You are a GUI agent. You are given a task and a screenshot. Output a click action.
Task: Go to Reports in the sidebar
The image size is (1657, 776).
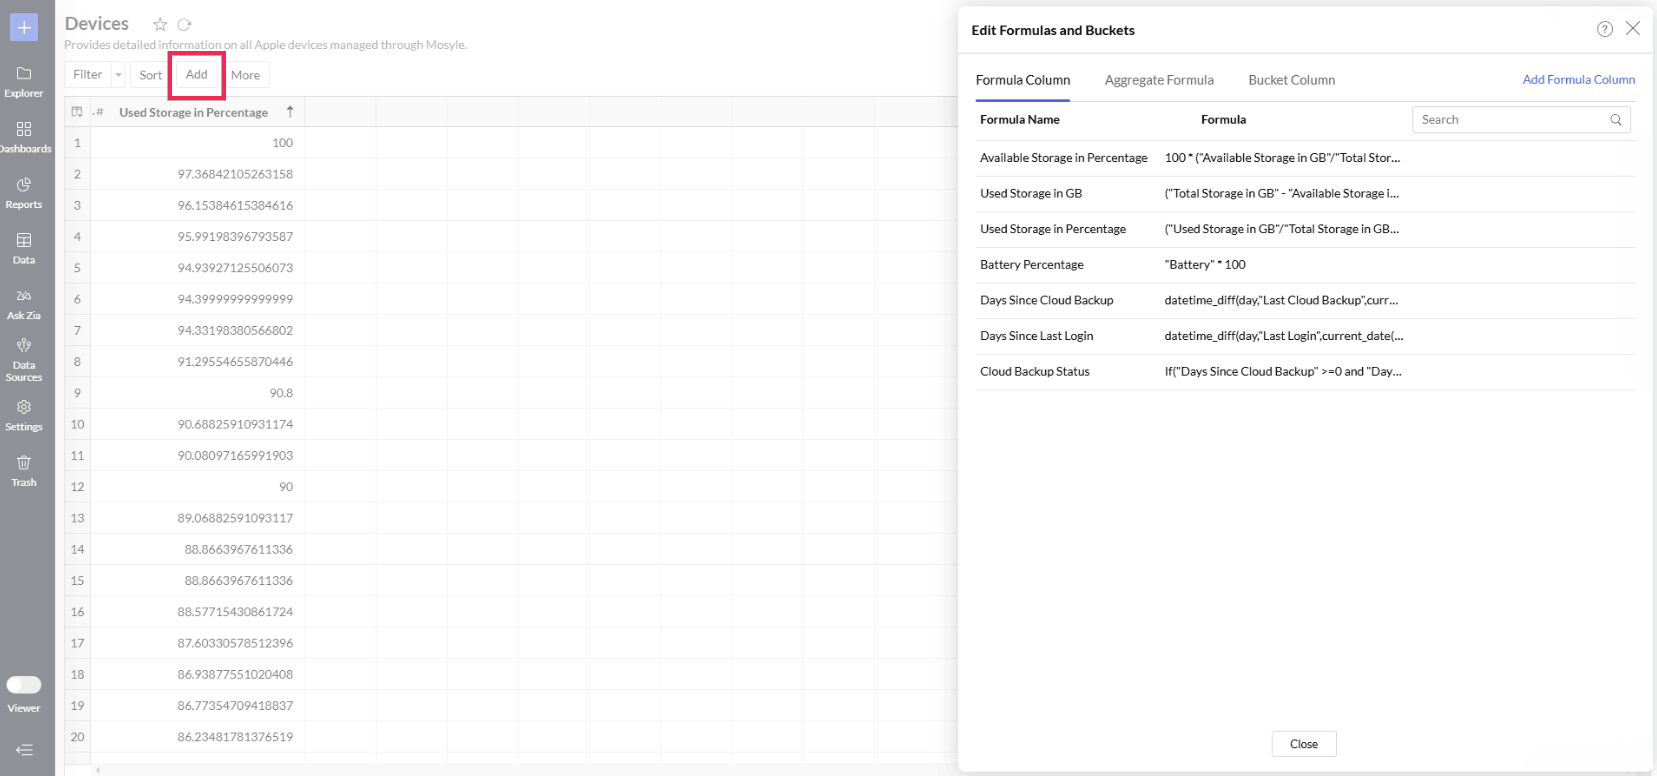pyautogui.click(x=24, y=193)
